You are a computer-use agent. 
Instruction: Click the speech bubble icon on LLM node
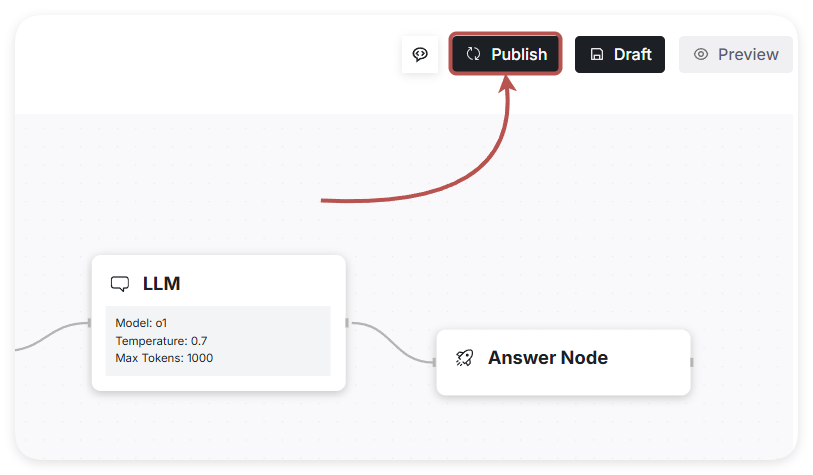[x=120, y=284]
